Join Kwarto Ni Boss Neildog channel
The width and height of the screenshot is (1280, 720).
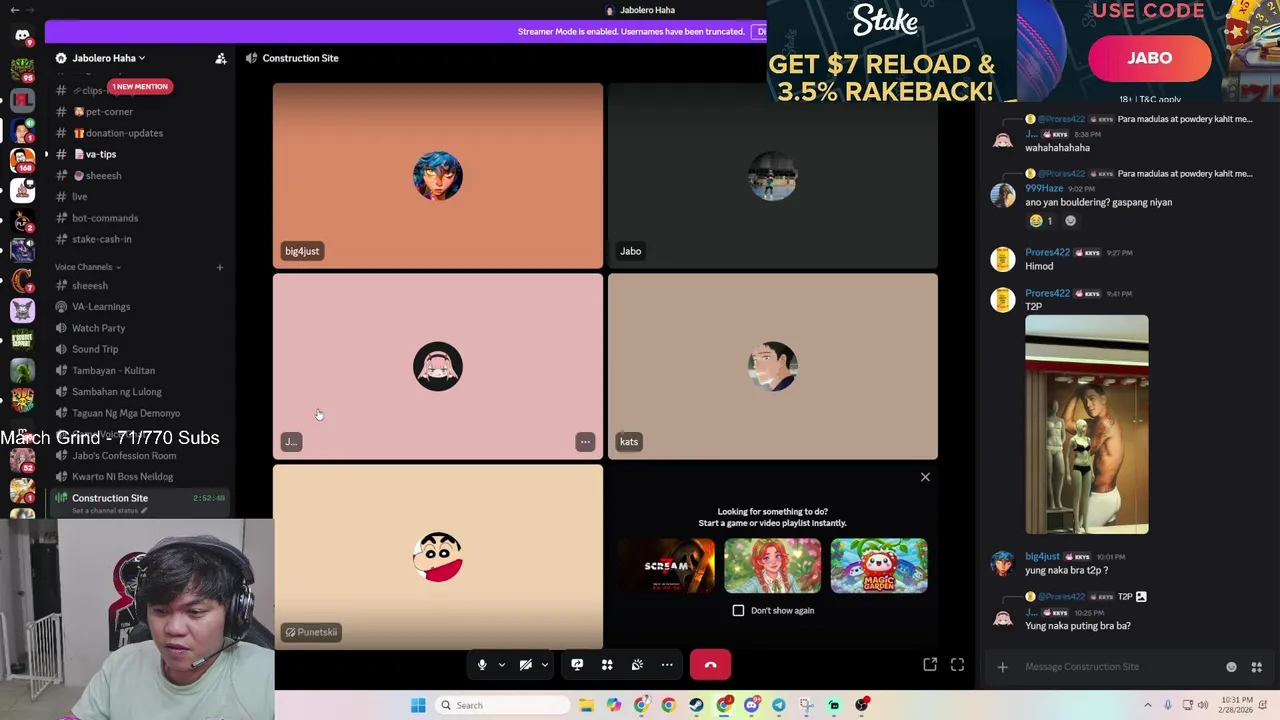[122, 477]
